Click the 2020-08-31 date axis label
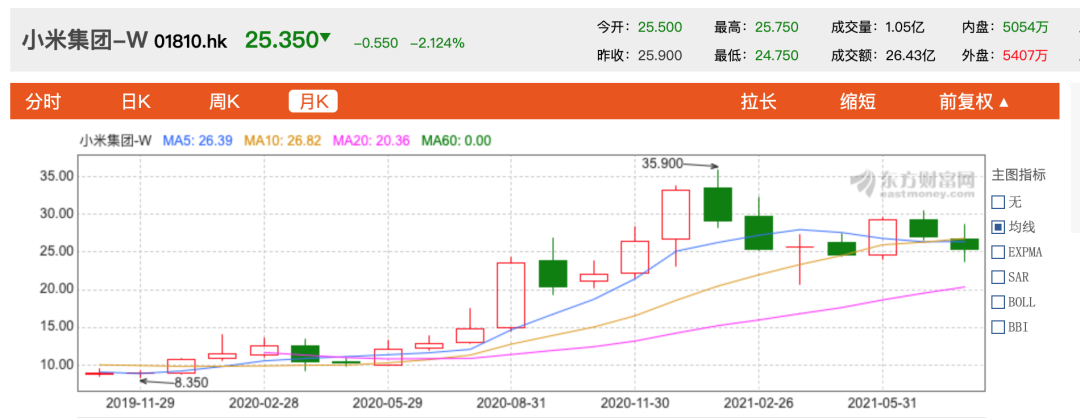 click(512, 402)
